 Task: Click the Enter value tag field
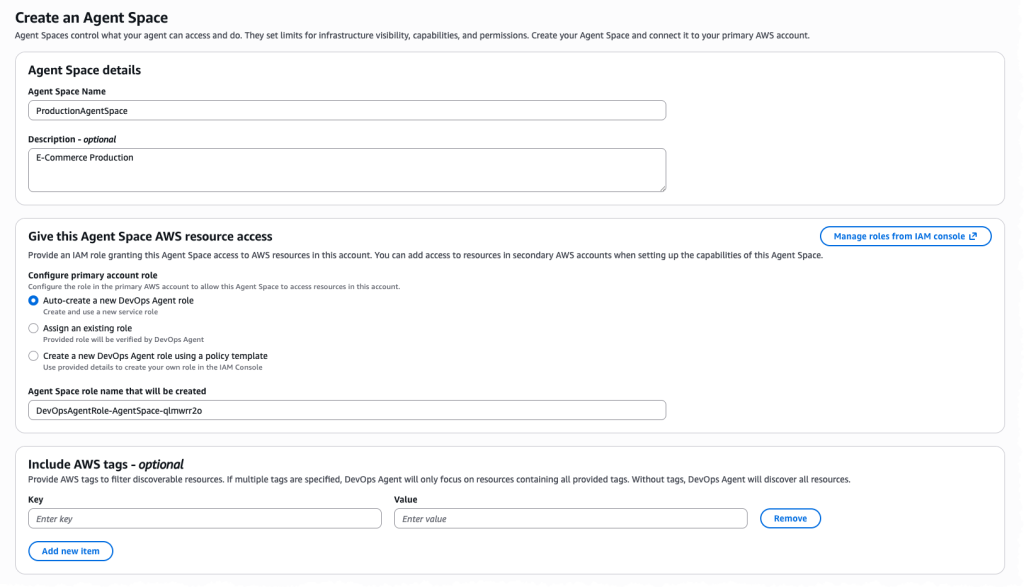click(x=570, y=518)
